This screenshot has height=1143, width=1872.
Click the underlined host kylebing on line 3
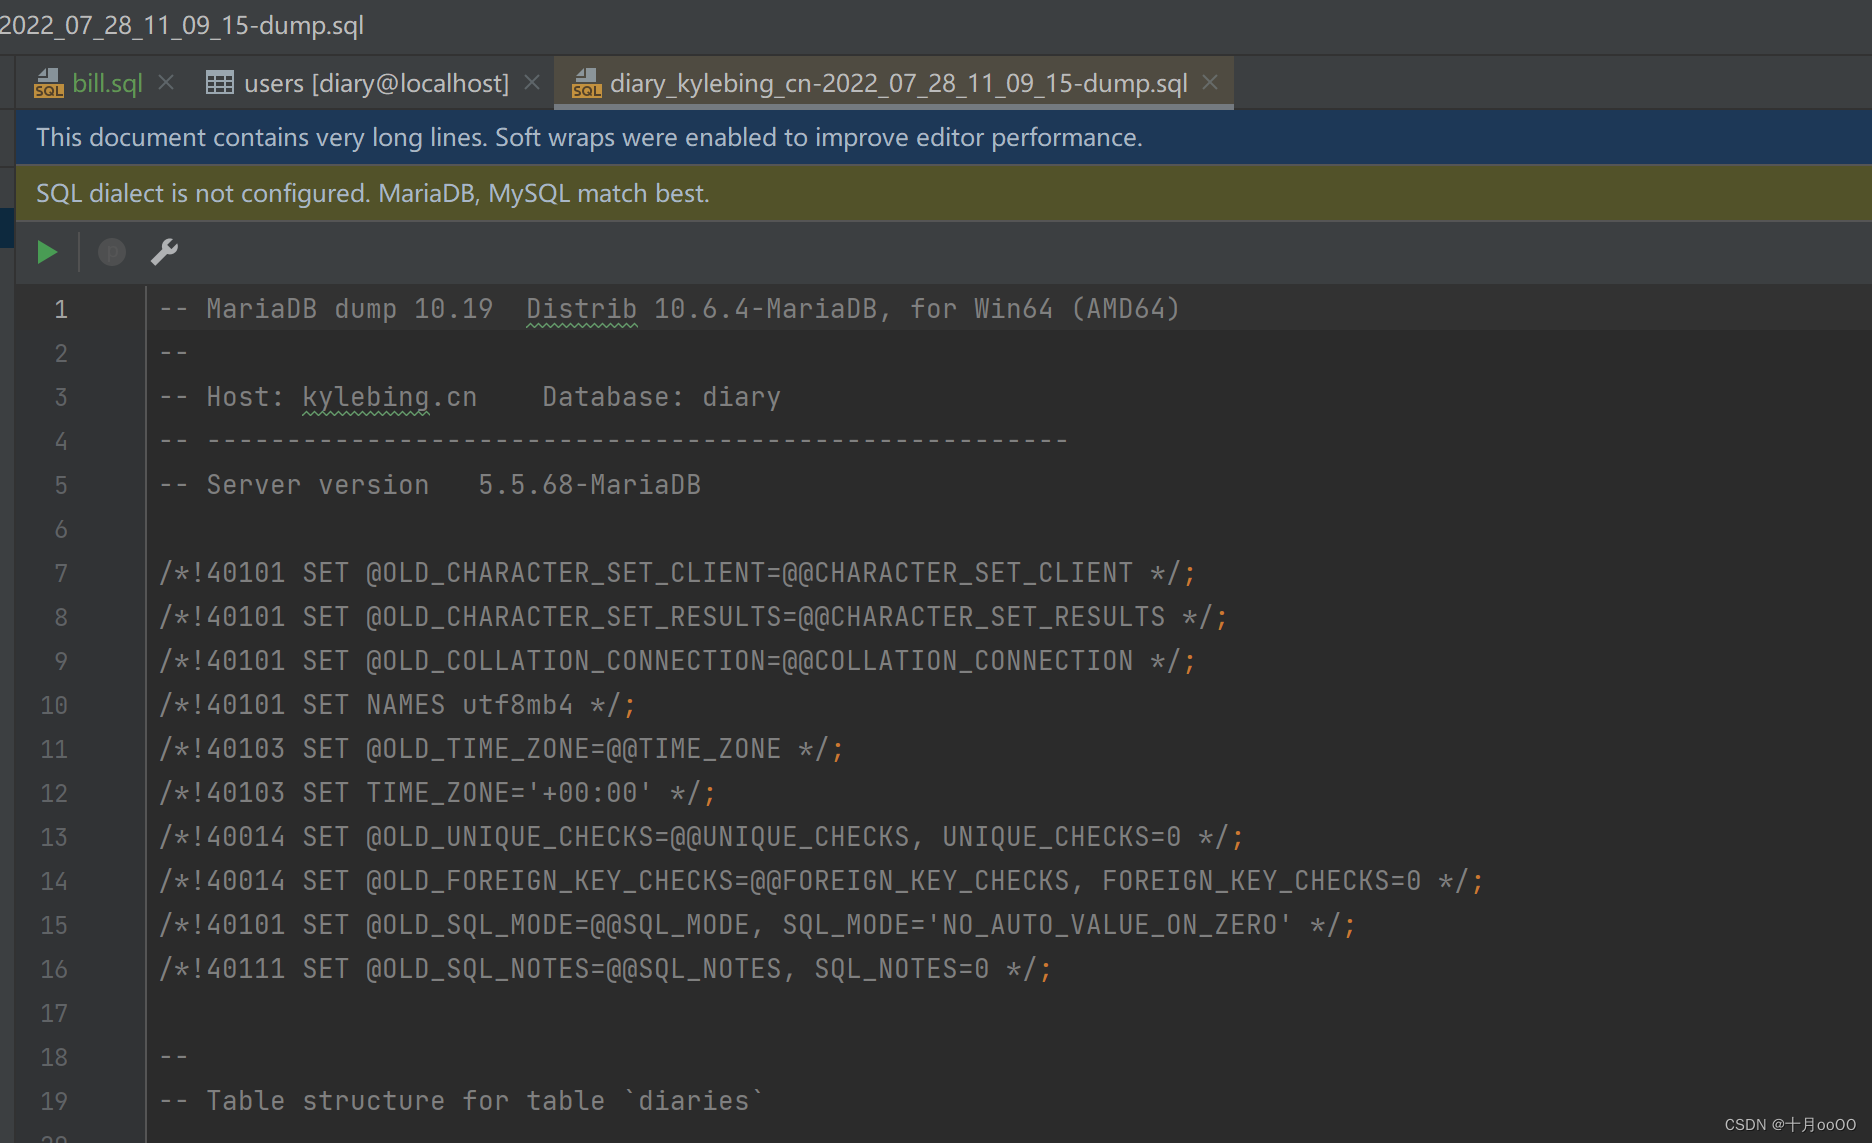click(x=366, y=397)
